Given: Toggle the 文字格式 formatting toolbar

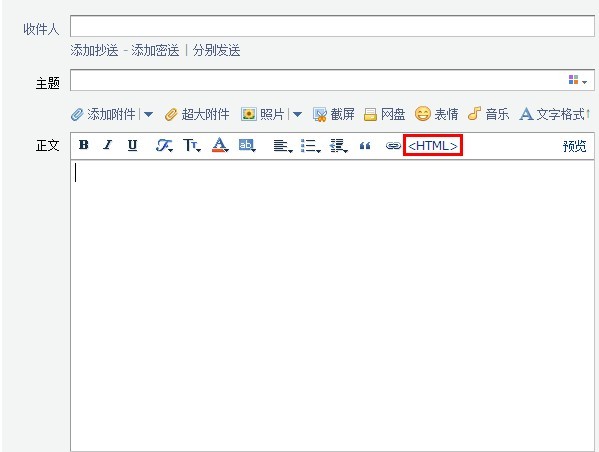Looking at the screenshot, I should (x=555, y=114).
